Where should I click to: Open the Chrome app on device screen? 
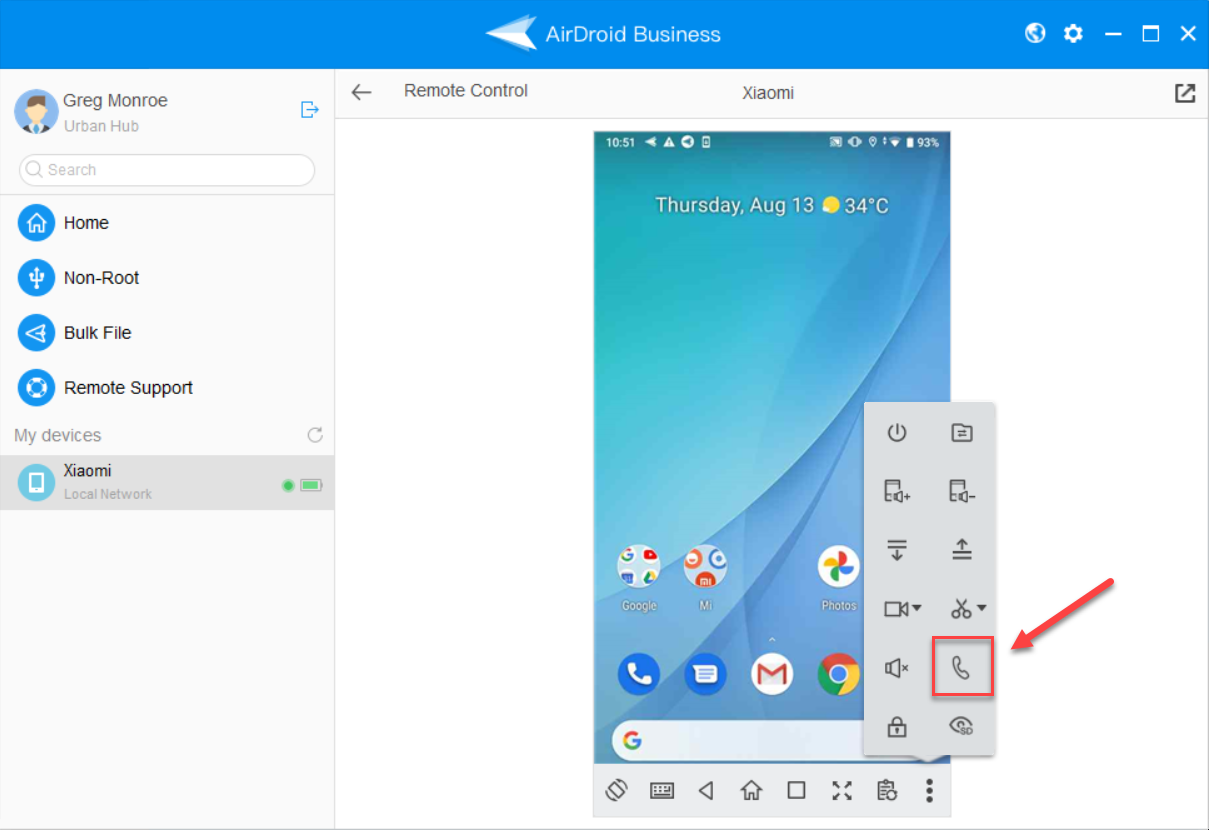click(x=839, y=674)
